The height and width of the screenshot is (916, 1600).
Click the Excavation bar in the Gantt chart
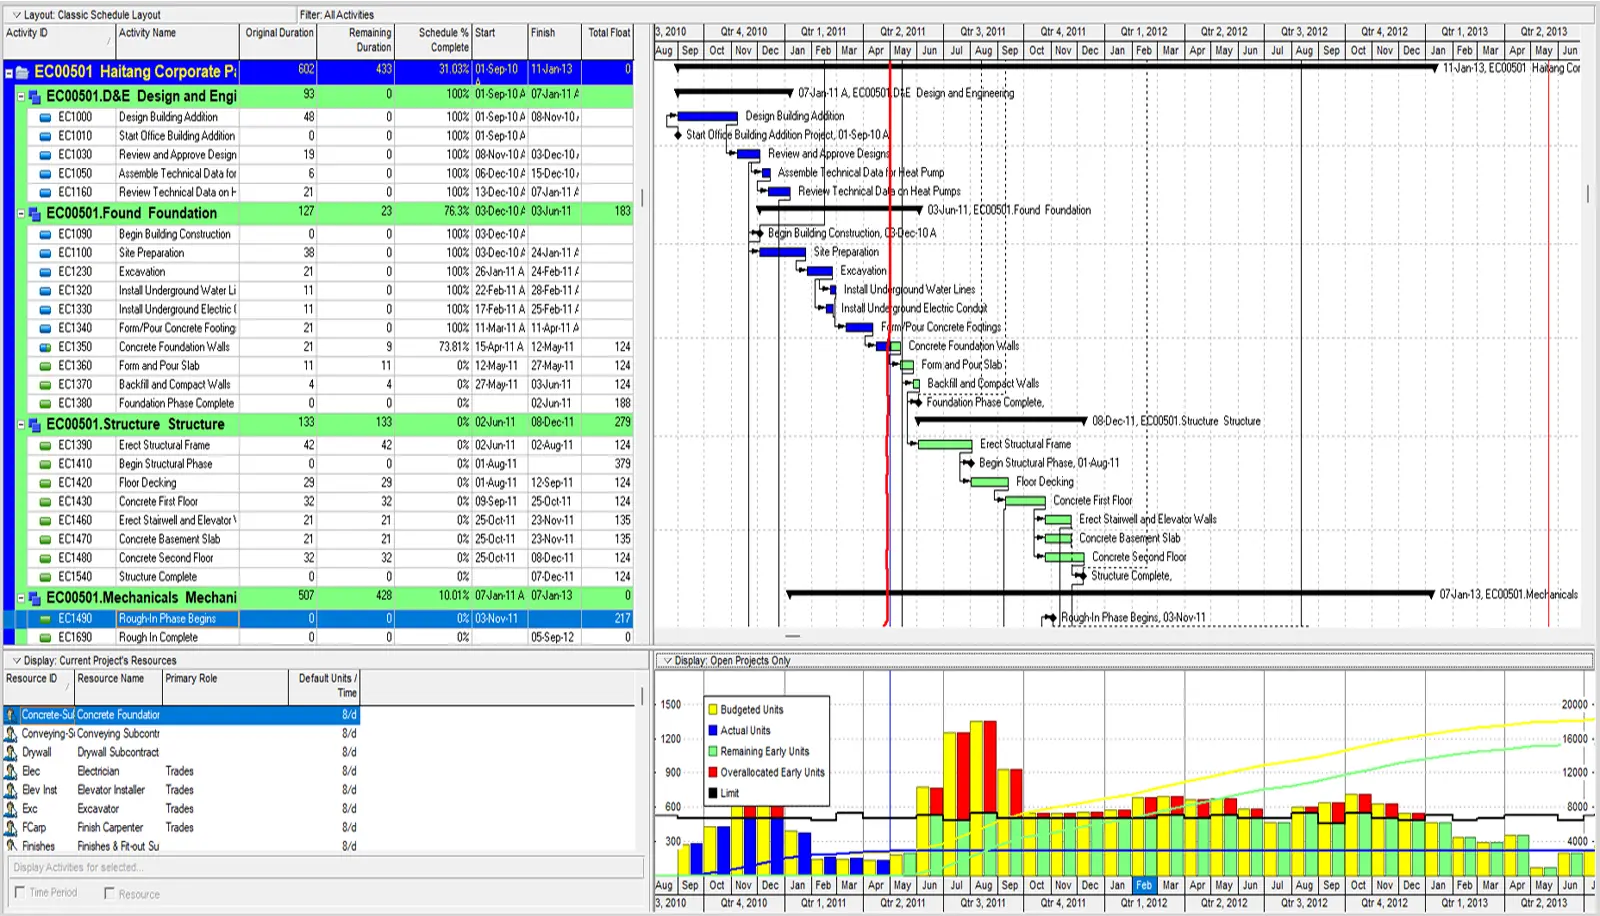pyautogui.click(x=820, y=271)
